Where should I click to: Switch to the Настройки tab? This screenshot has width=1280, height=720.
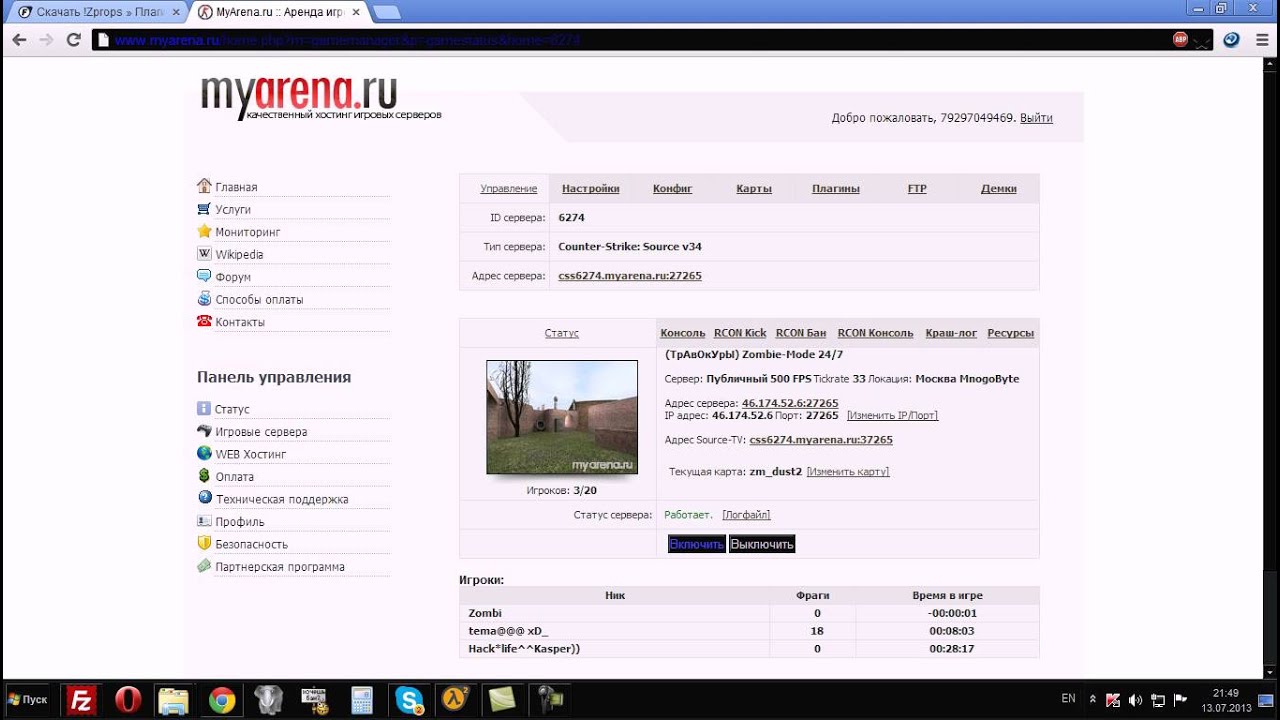point(590,188)
